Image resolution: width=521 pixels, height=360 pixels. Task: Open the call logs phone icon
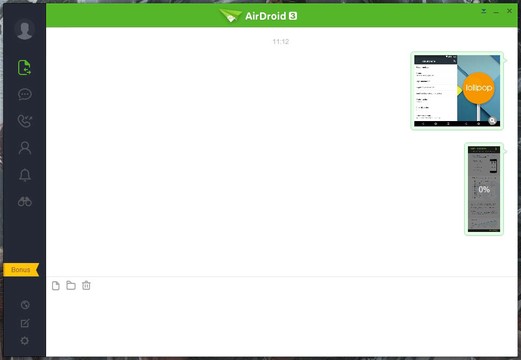[x=25, y=121]
